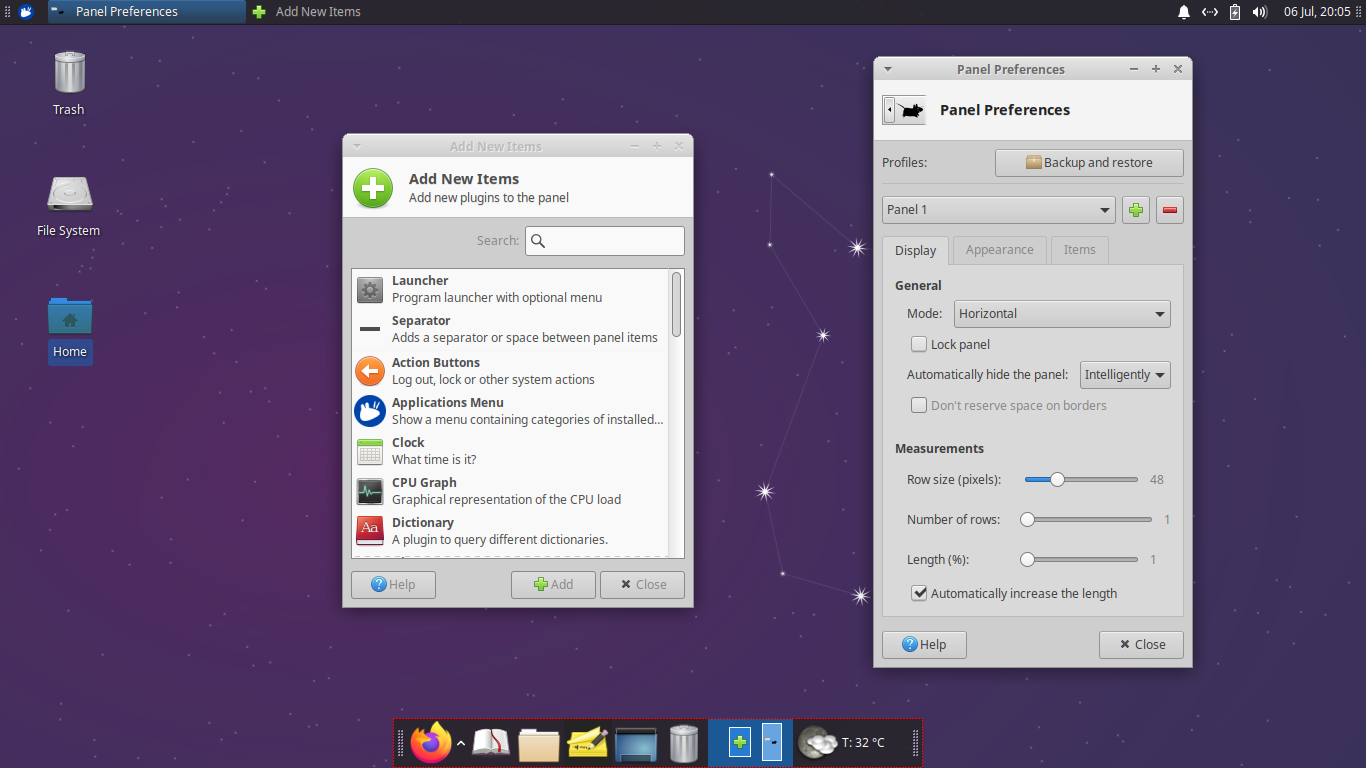
Task: Click the volume icon in the system tray
Action: (1259, 11)
